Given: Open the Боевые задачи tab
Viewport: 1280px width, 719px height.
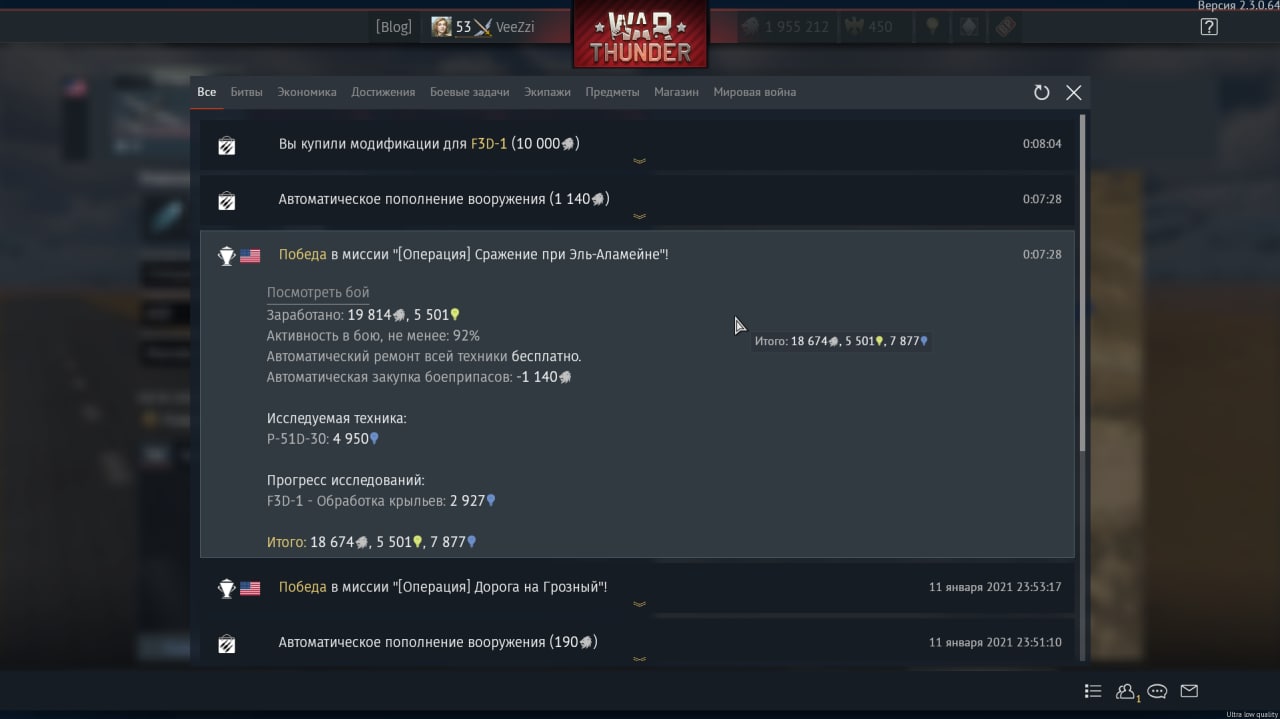Looking at the screenshot, I should click(x=469, y=92).
